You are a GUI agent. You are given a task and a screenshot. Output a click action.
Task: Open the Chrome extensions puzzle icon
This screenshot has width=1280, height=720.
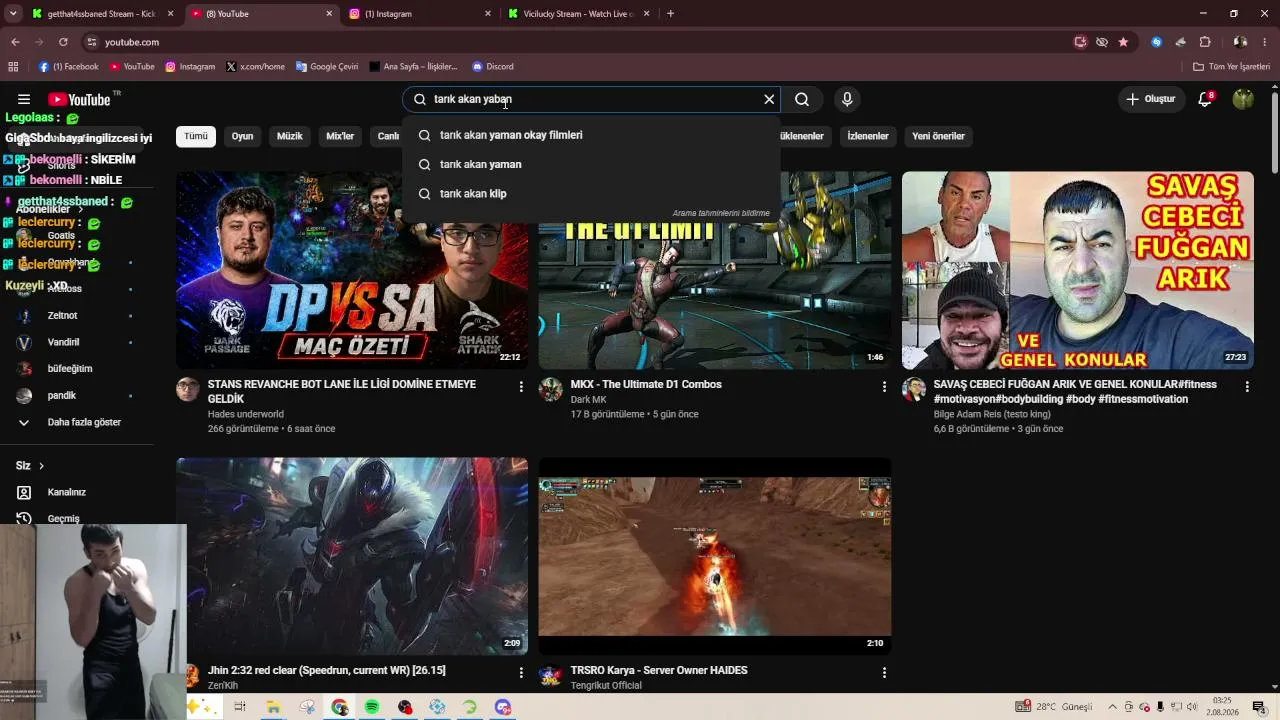[1205, 42]
